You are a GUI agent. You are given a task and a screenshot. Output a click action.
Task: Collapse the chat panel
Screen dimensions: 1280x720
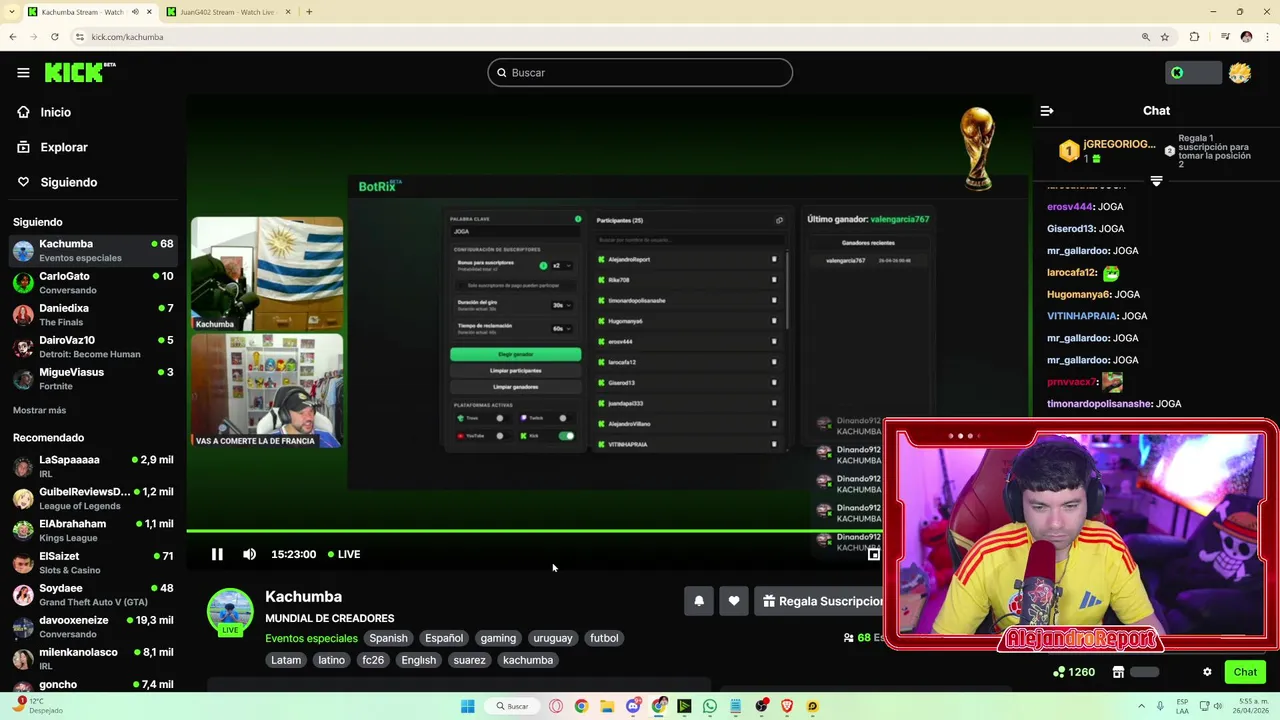(x=1047, y=111)
